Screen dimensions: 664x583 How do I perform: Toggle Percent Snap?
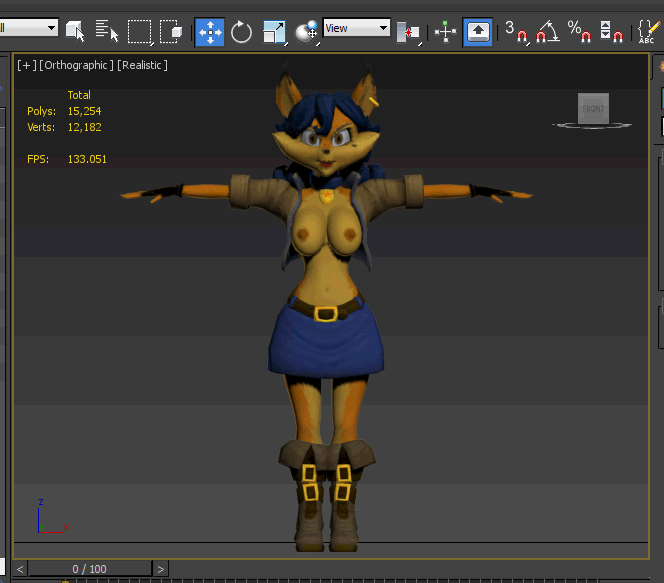click(579, 32)
